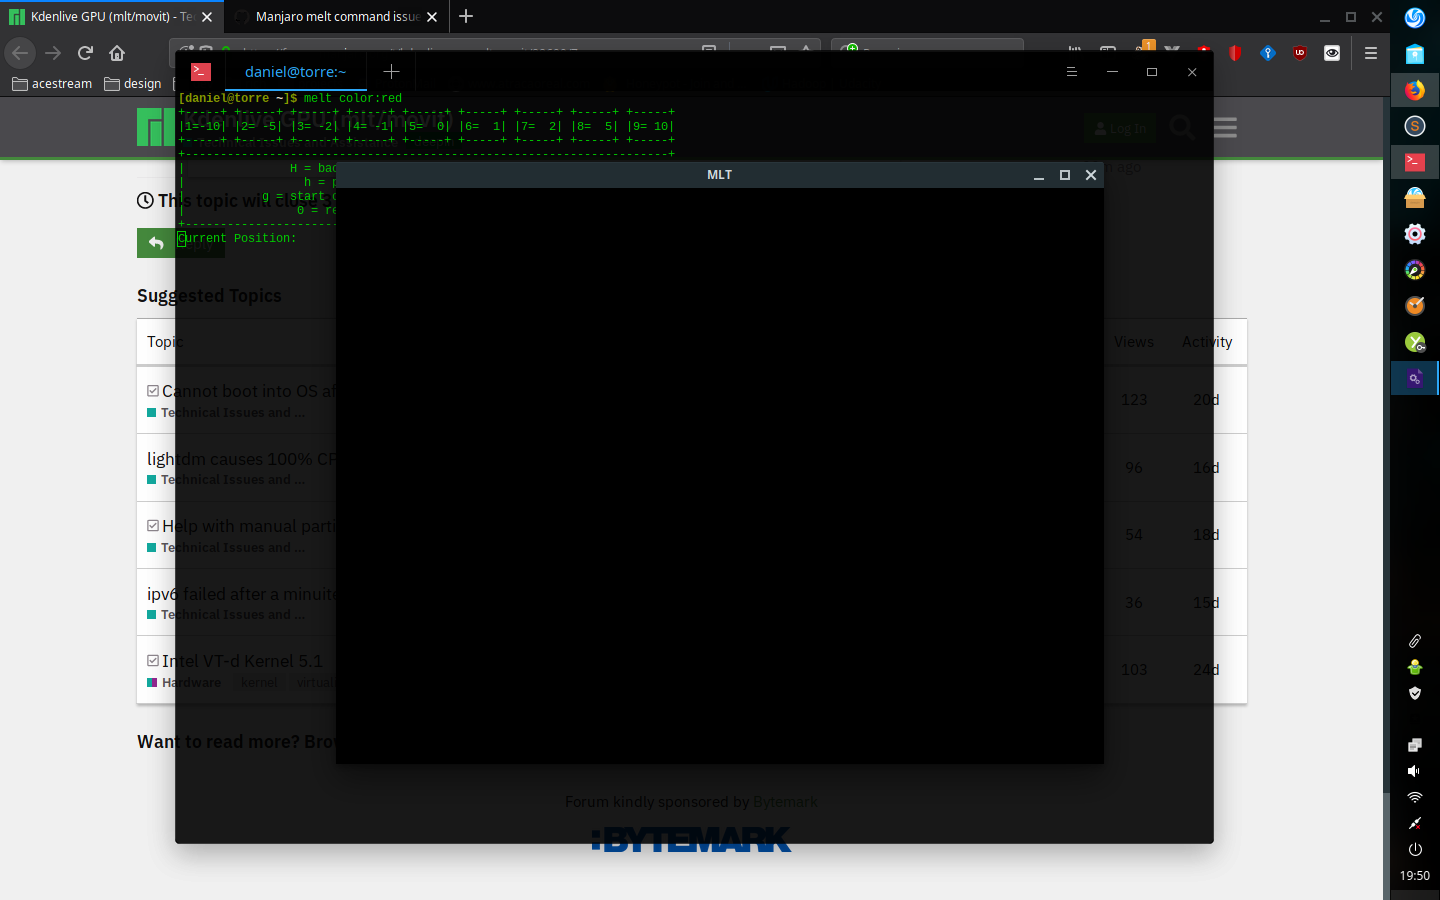Open the Firefox hamburger menu
1440x900 pixels.
(1371, 52)
